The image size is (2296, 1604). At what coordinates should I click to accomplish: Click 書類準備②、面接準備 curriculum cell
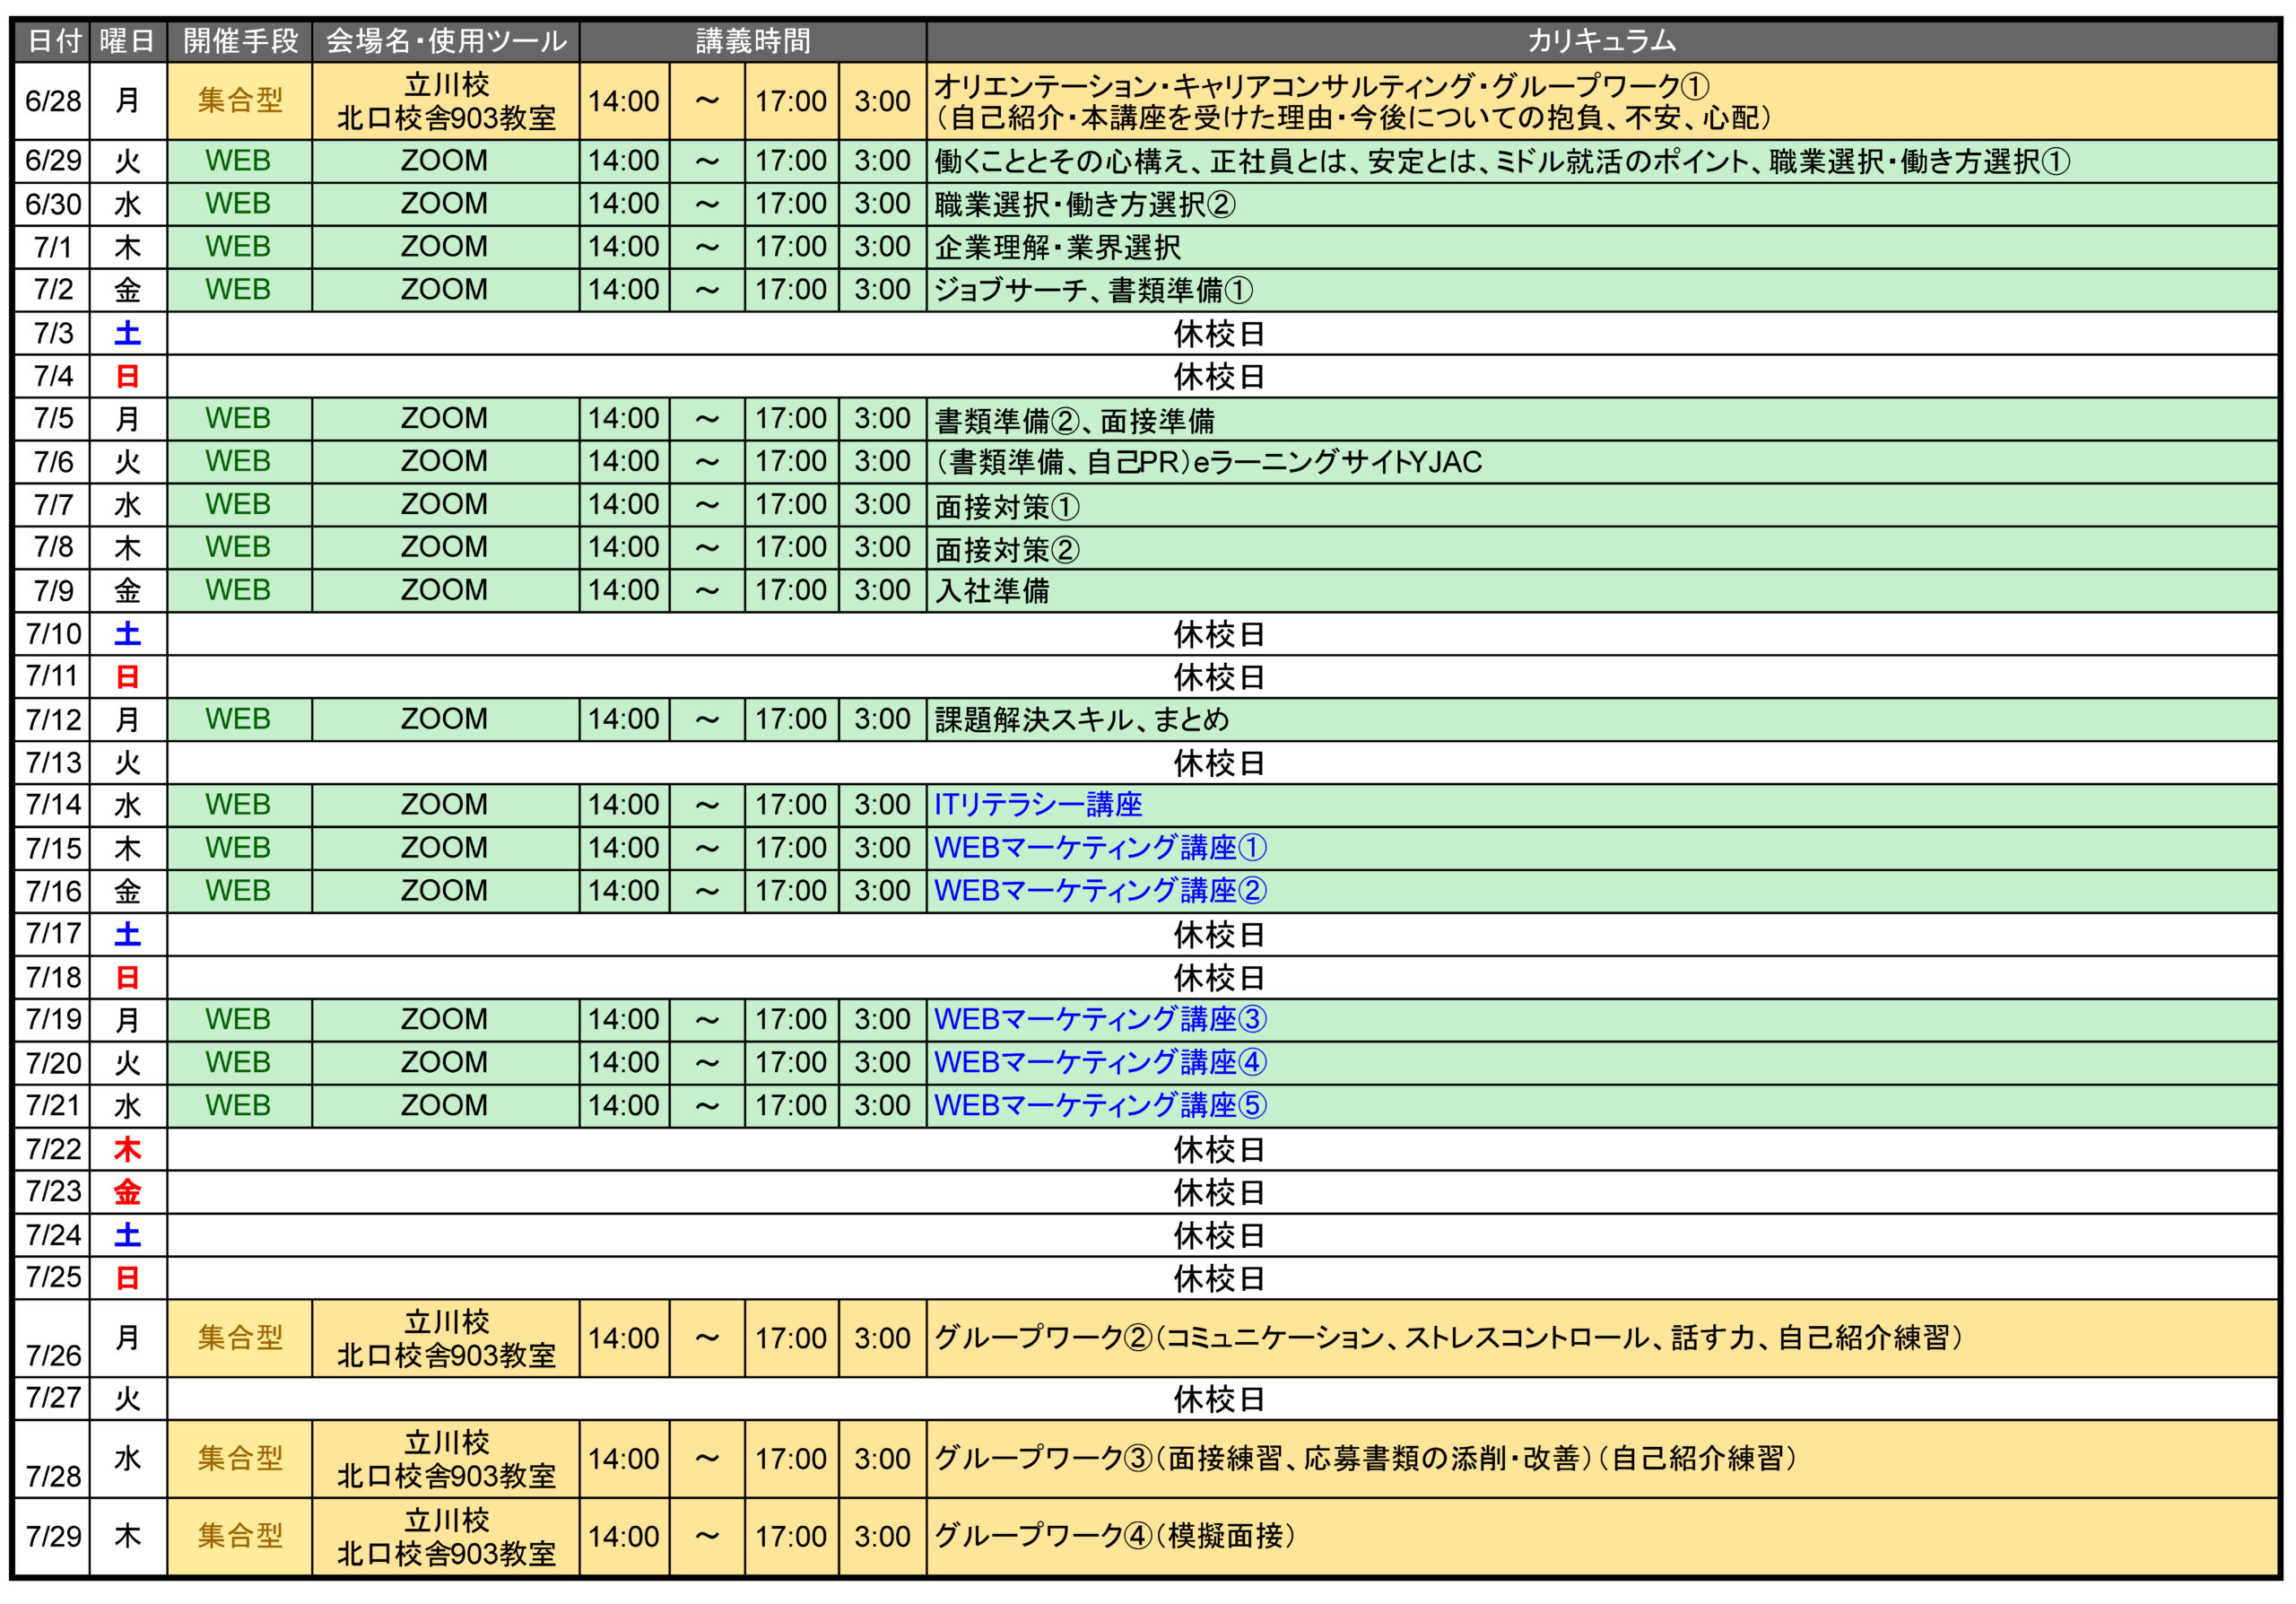[x=1602, y=419]
